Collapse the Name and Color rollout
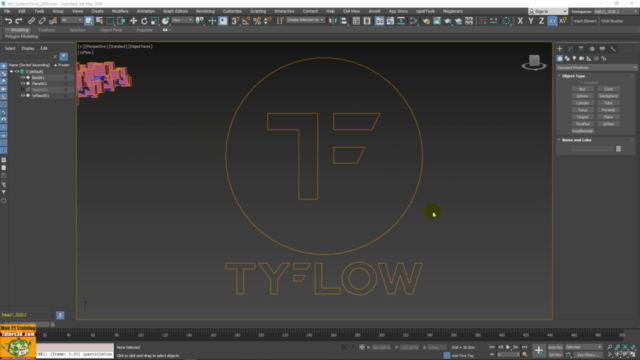Screen dimensions: 640x360 coord(576,140)
